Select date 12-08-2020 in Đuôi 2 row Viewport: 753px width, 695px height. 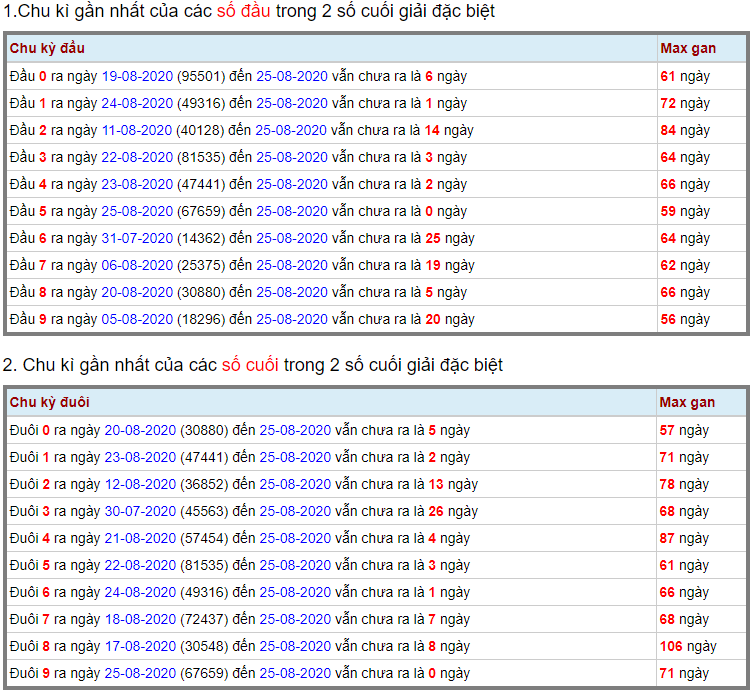[x=140, y=484]
